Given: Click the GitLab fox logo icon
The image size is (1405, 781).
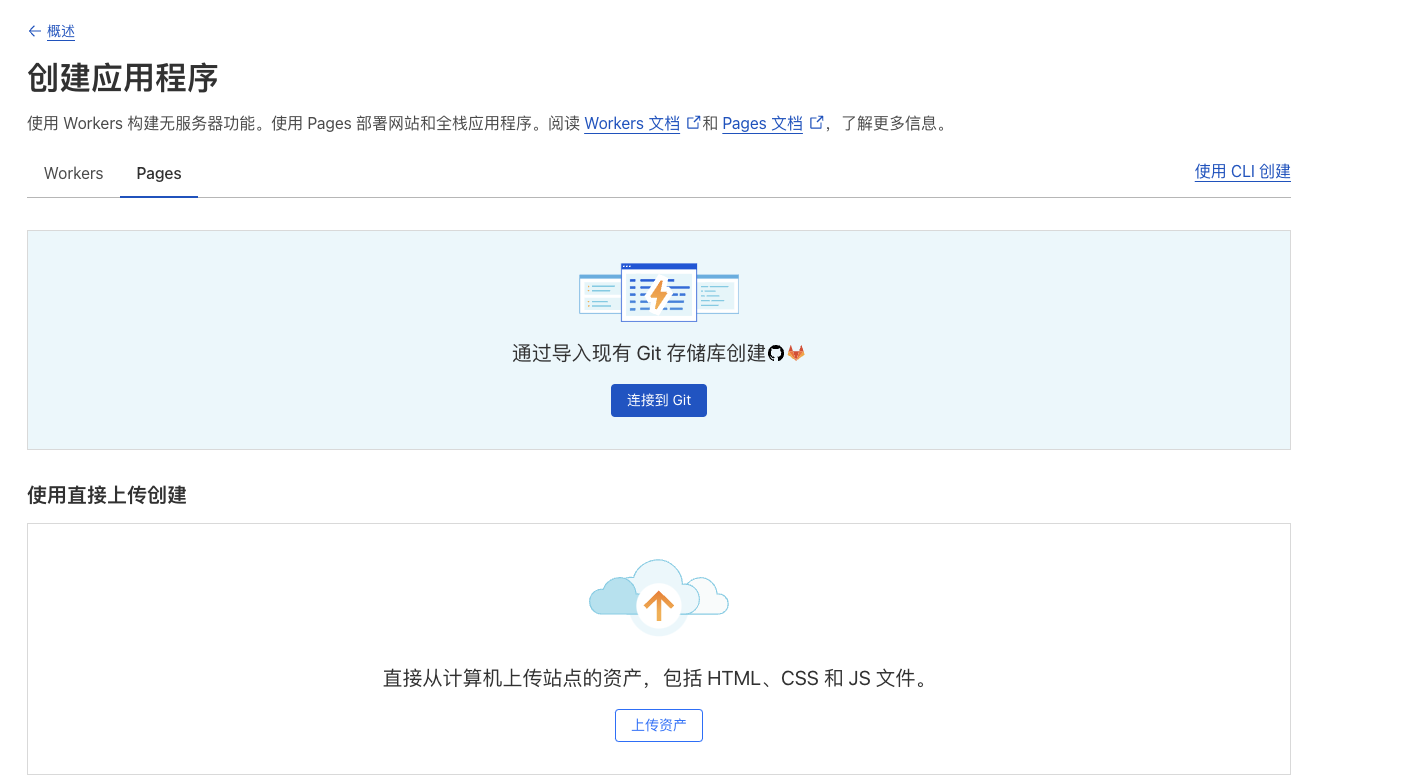Looking at the screenshot, I should pos(796,353).
